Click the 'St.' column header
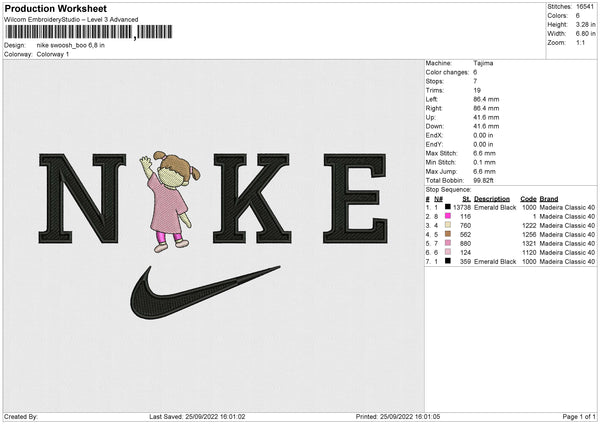The height and width of the screenshot is (424, 600). point(466,199)
